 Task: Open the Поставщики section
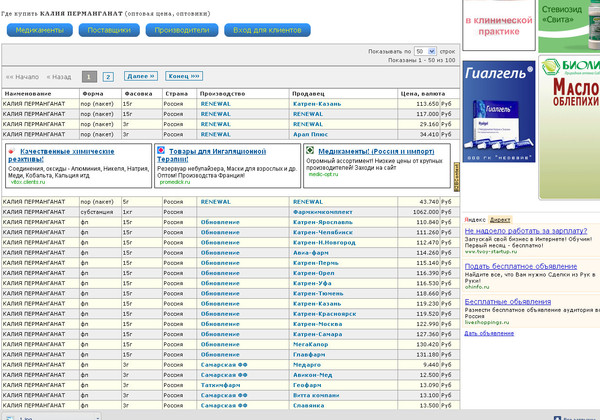tap(109, 30)
